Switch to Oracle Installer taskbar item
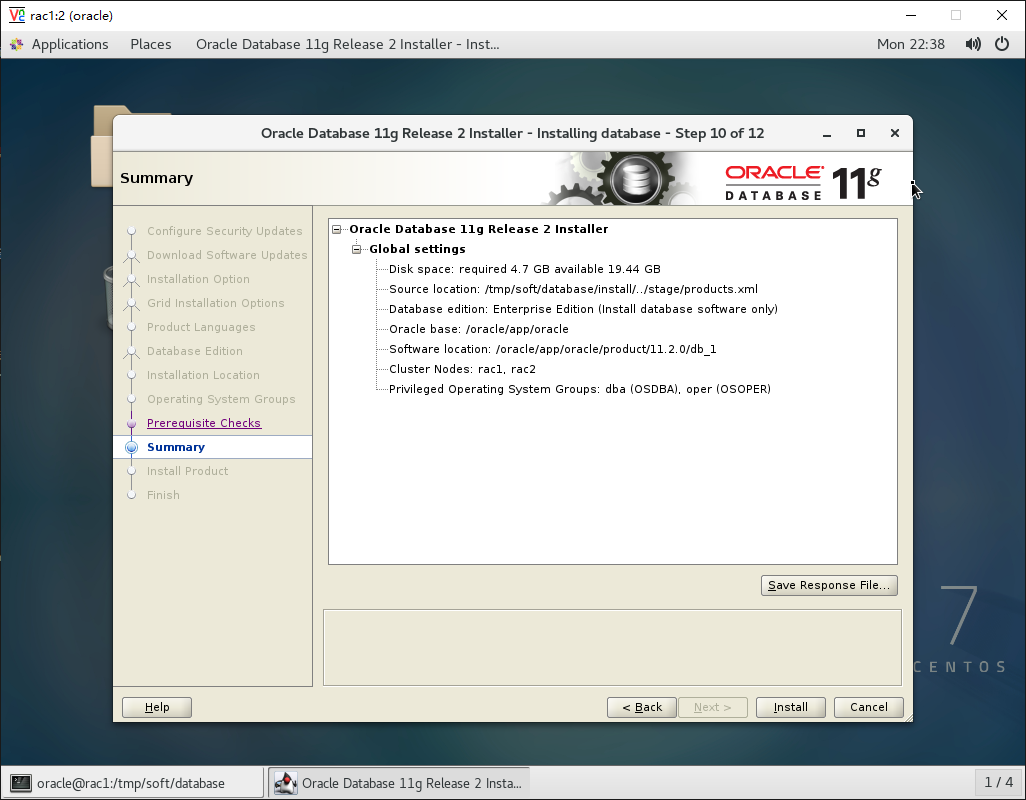The width and height of the screenshot is (1026, 800). [398, 783]
